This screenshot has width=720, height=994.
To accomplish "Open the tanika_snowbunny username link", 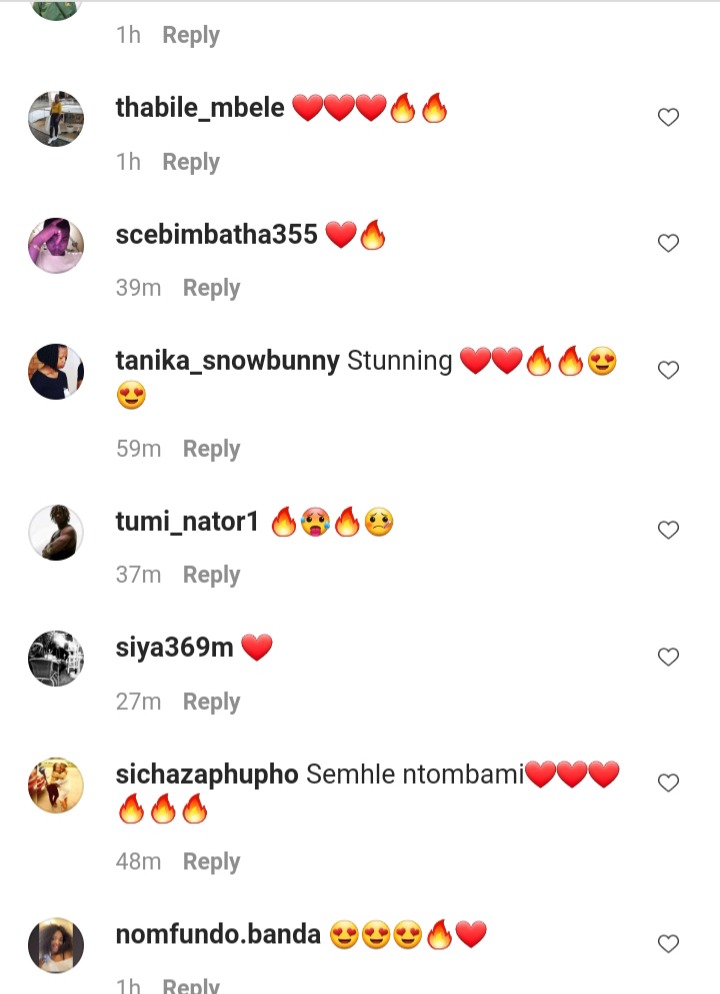I will pos(228,361).
